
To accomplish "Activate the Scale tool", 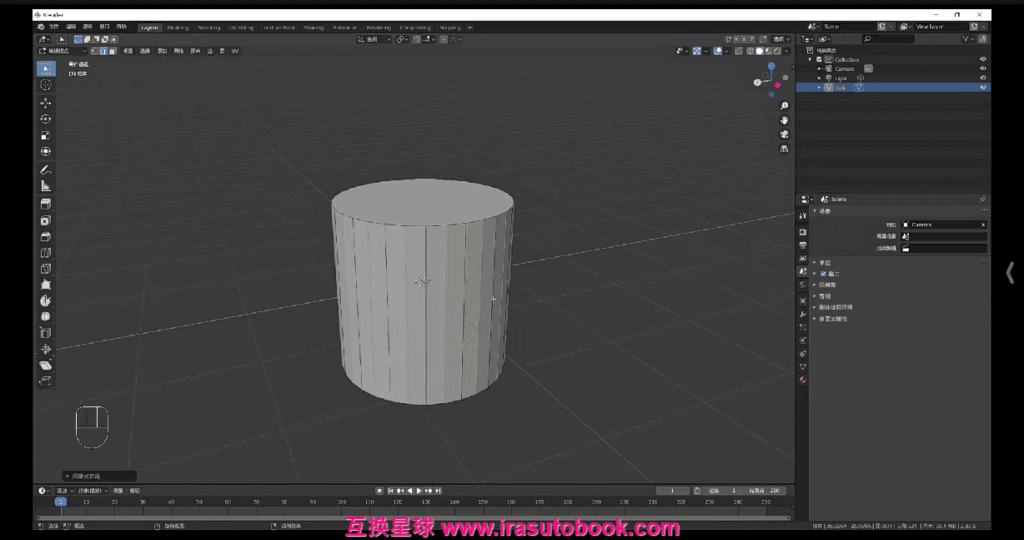I will click(x=46, y=135).
